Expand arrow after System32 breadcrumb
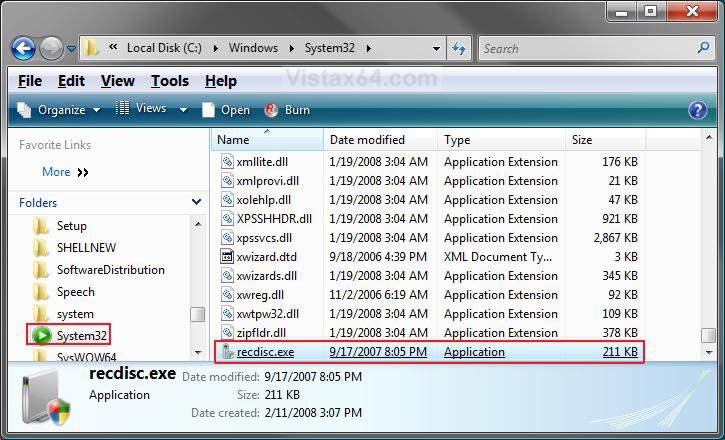The height and width of the screenshot is (440, 725). pos(369,48)
